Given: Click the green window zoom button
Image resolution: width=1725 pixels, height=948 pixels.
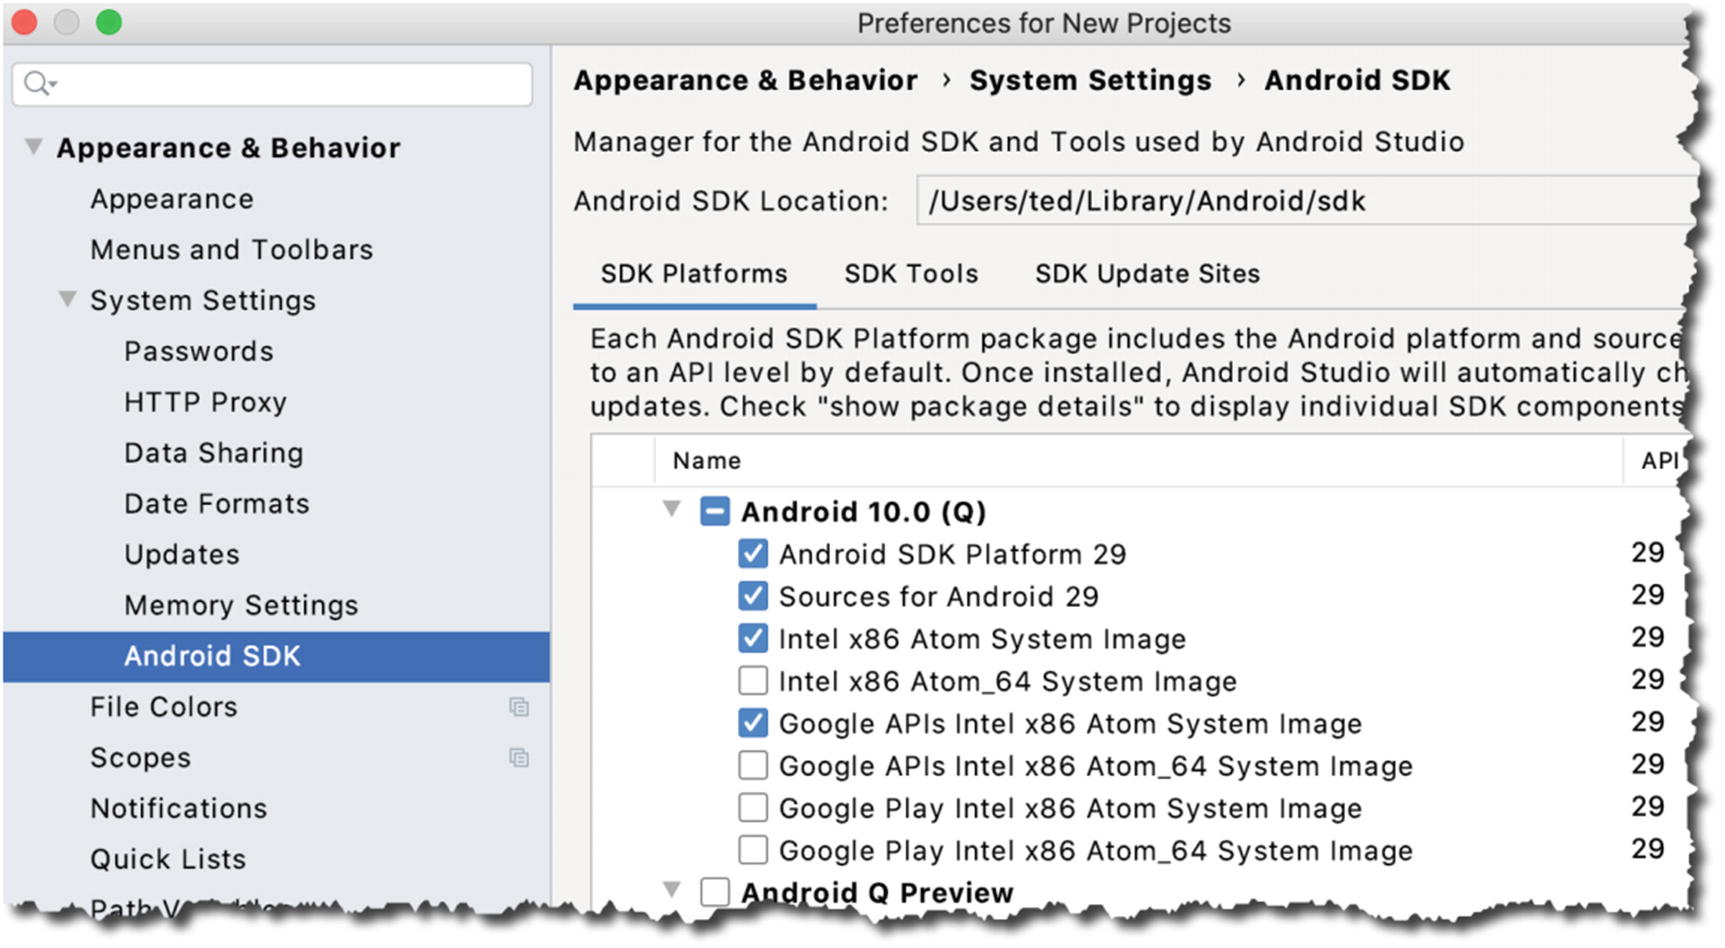Looking at the screenshot, I should [x=108, y=23].
